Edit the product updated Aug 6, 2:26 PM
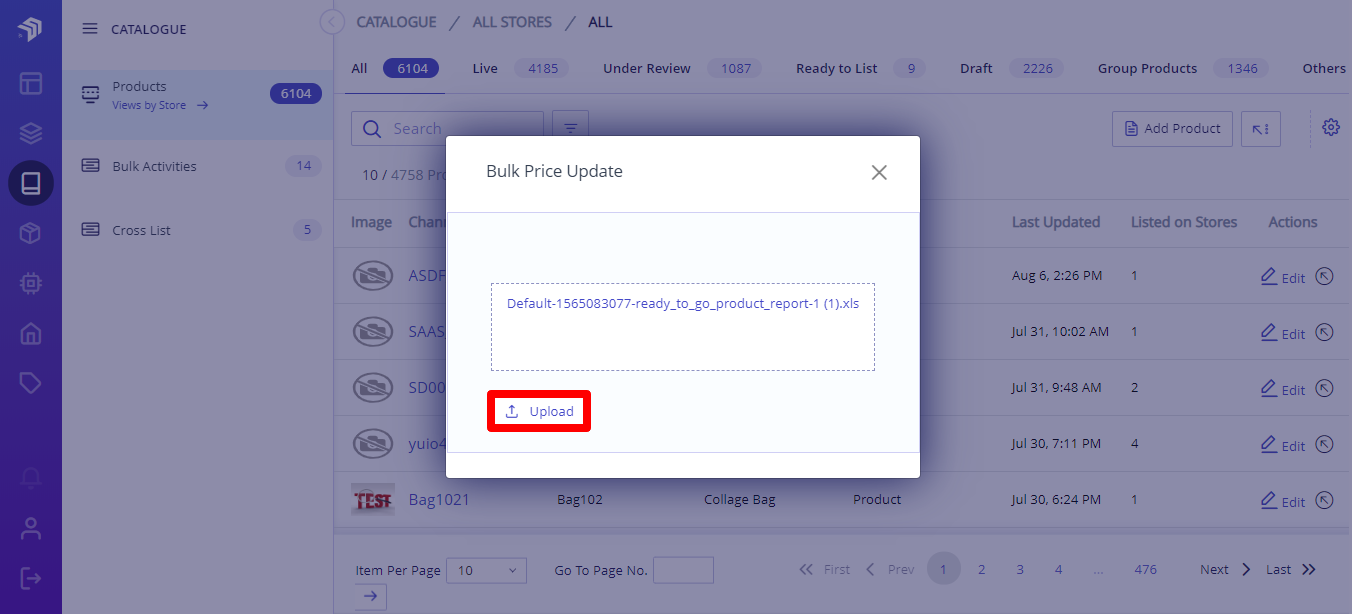This screenshot has width=1352, height=614. click(1283, 277)
